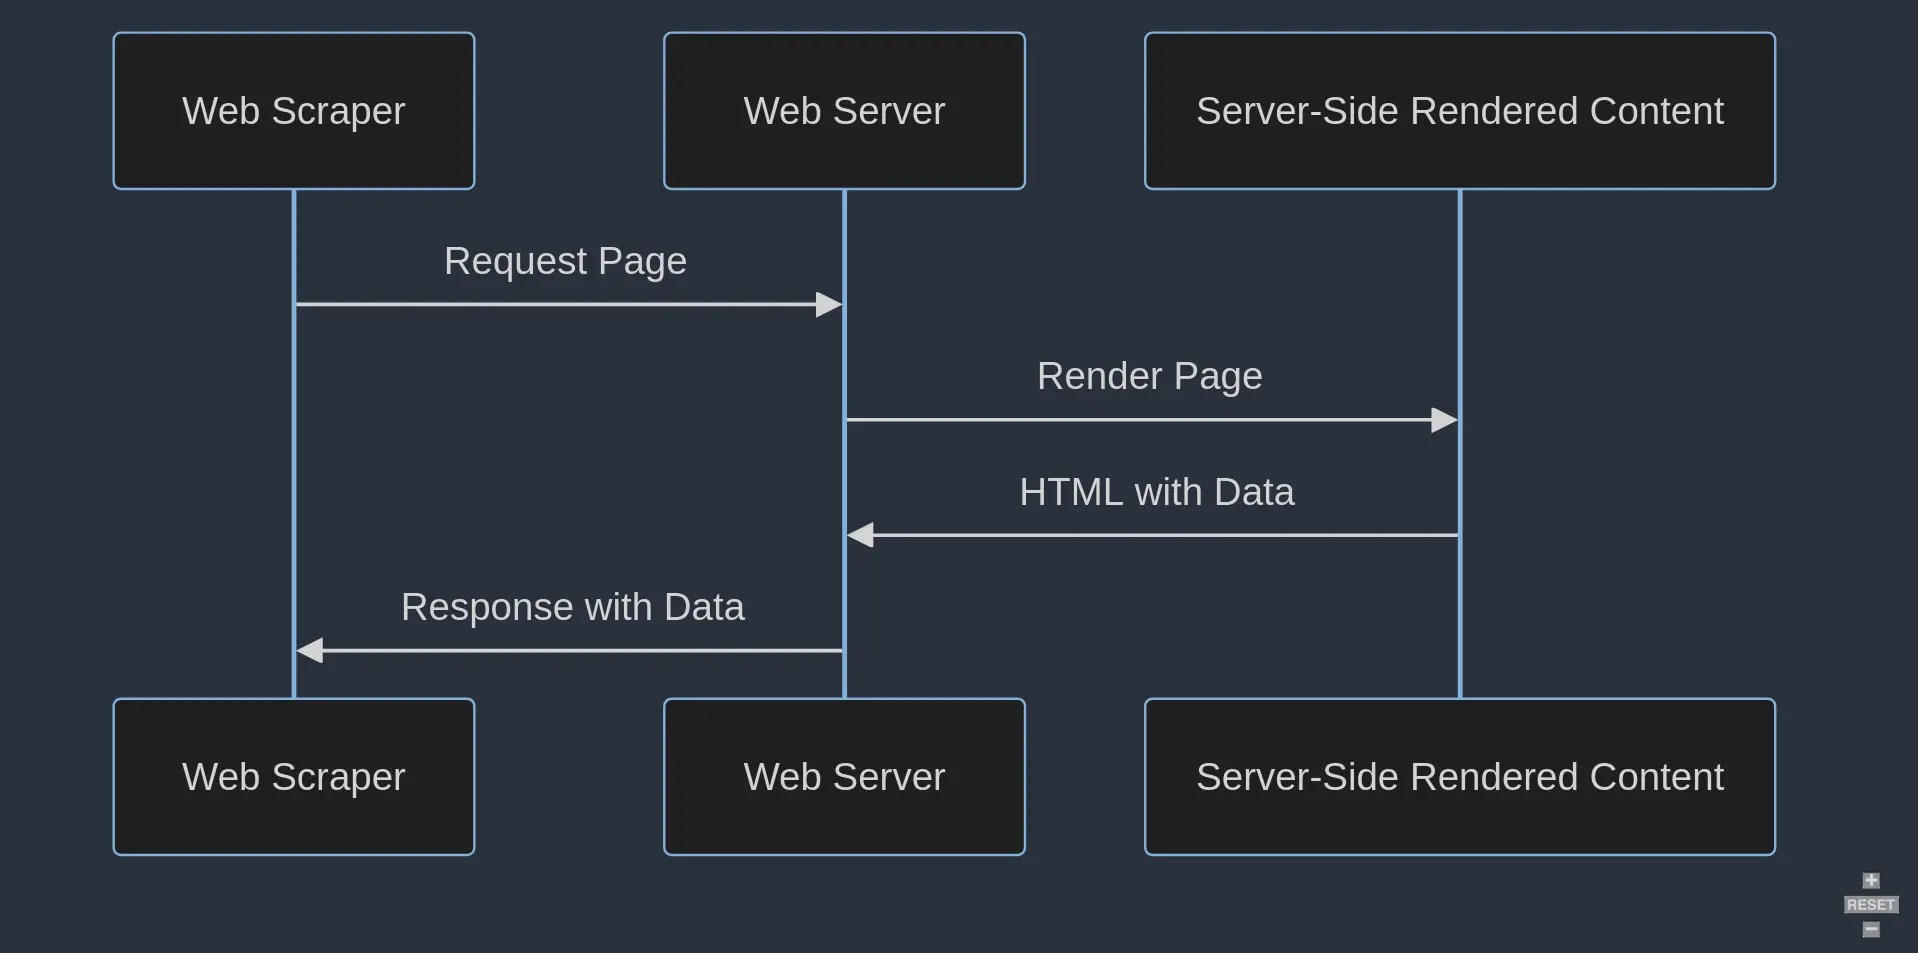The width and height of the screenshot is (1918, 953).
Task: Click the zoom in plus icon
Action: click(x=1870, y=881)
